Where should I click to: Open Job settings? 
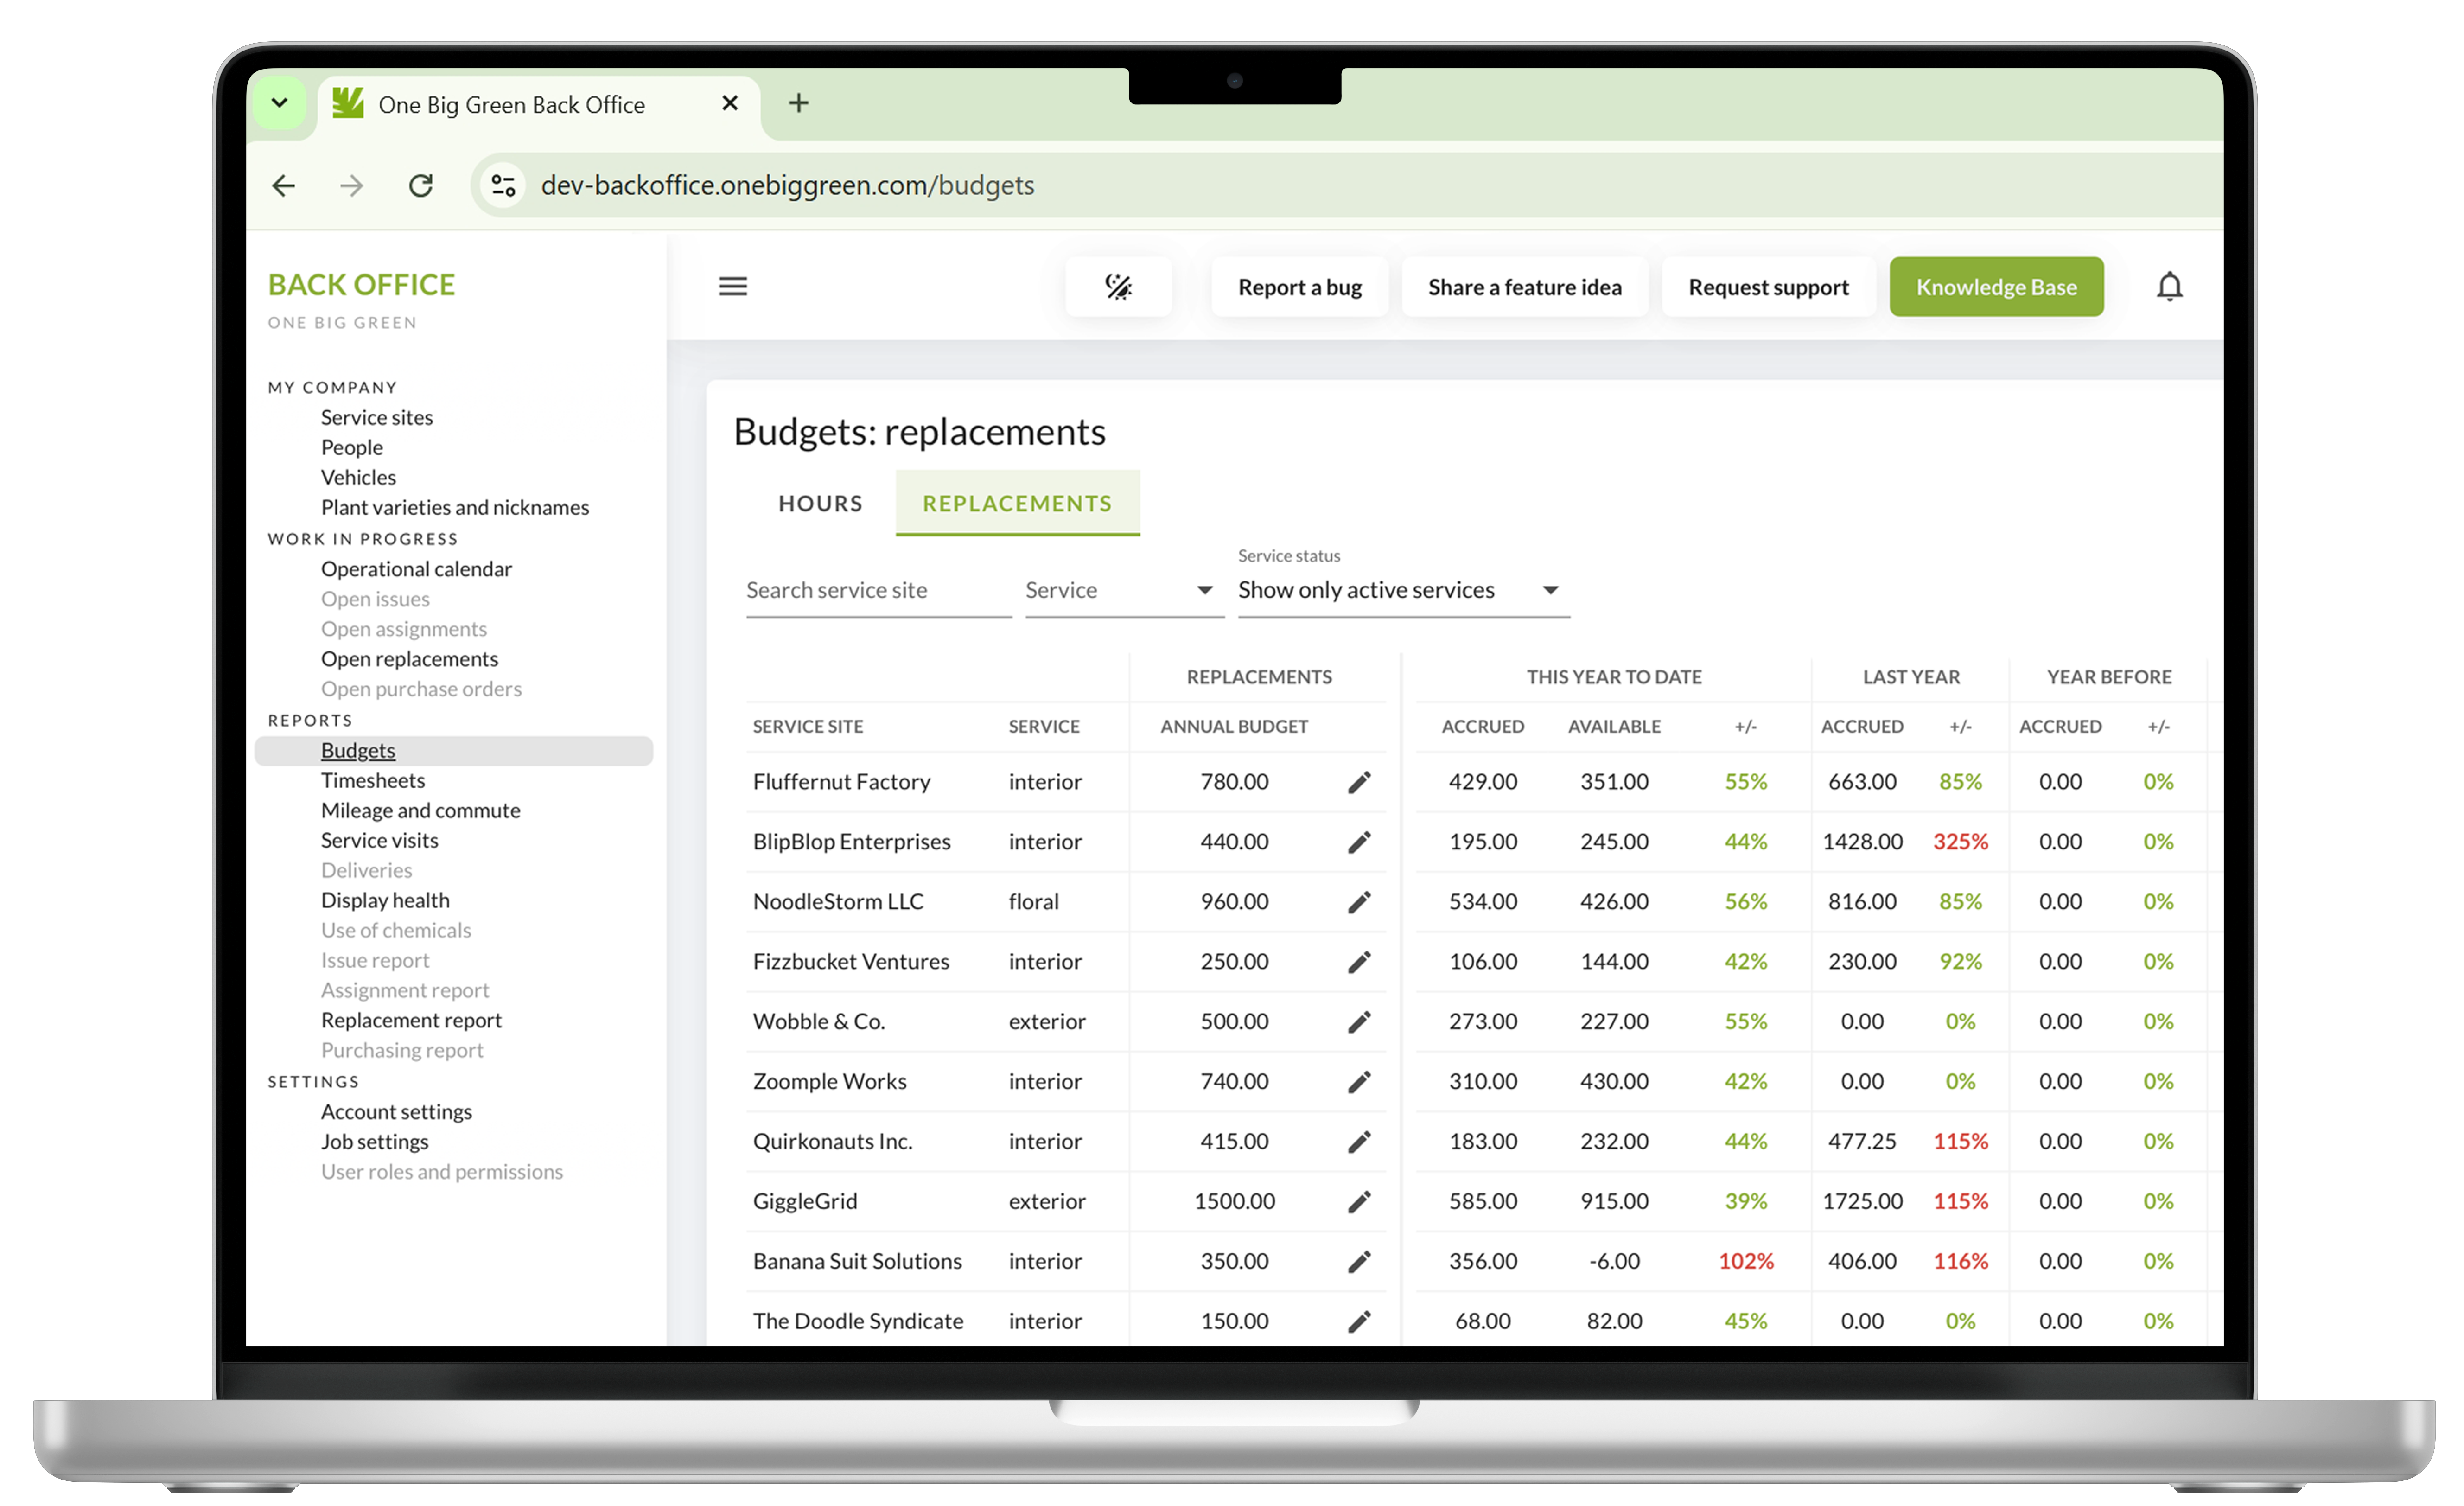point(374,1142)
